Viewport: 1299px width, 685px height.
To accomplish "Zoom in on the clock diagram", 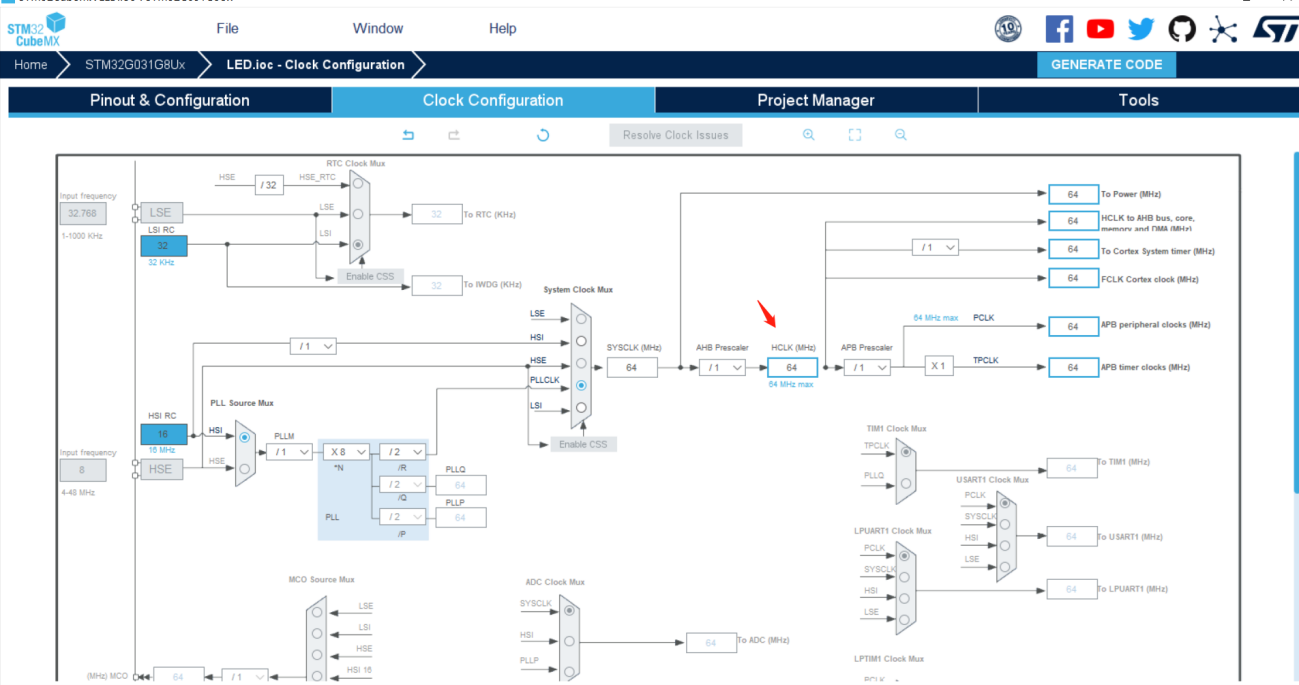I will click(809, 135).
